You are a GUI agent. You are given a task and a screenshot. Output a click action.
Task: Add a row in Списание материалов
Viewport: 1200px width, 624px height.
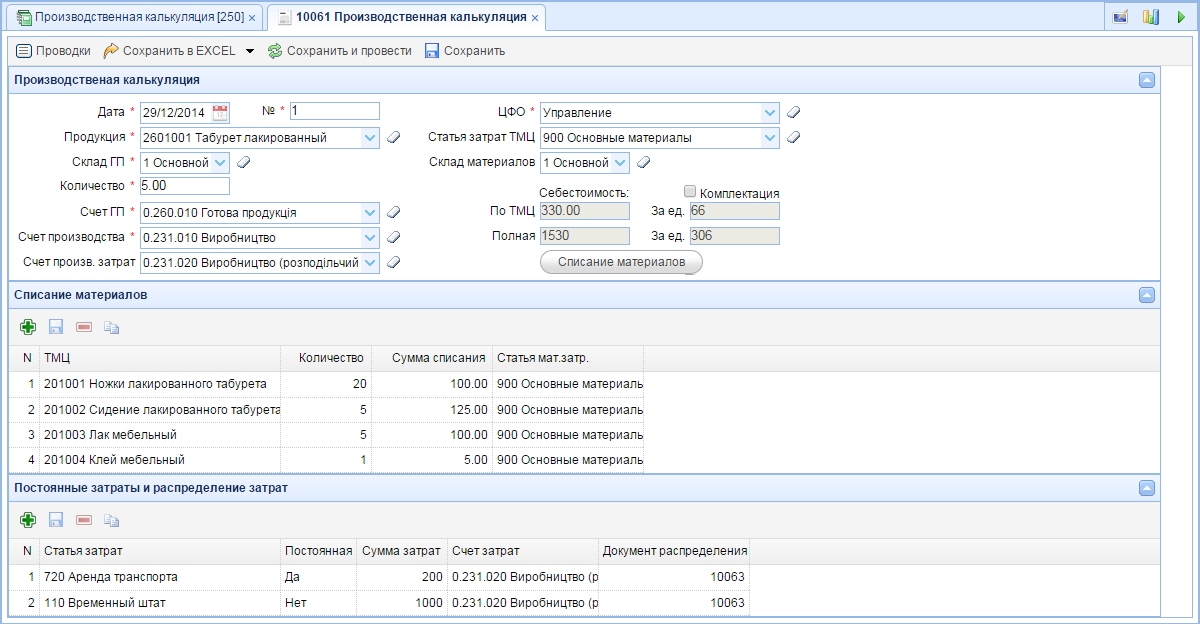pos(28,327)
